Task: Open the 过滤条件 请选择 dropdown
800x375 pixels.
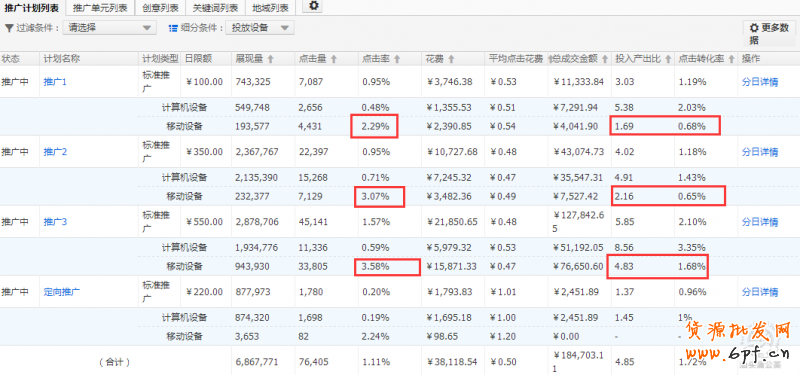Action: coord(110,28)
